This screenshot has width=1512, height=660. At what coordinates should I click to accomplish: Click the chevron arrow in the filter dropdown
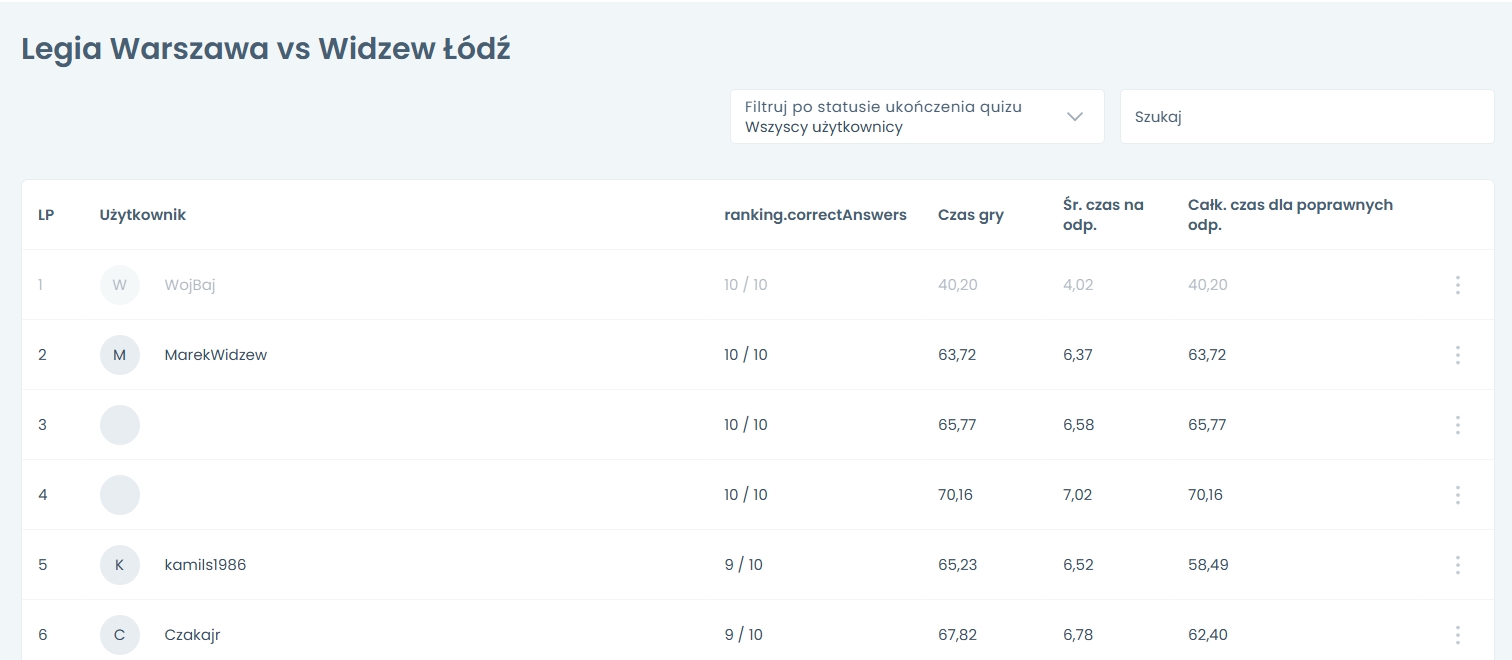click(1075, 117)
